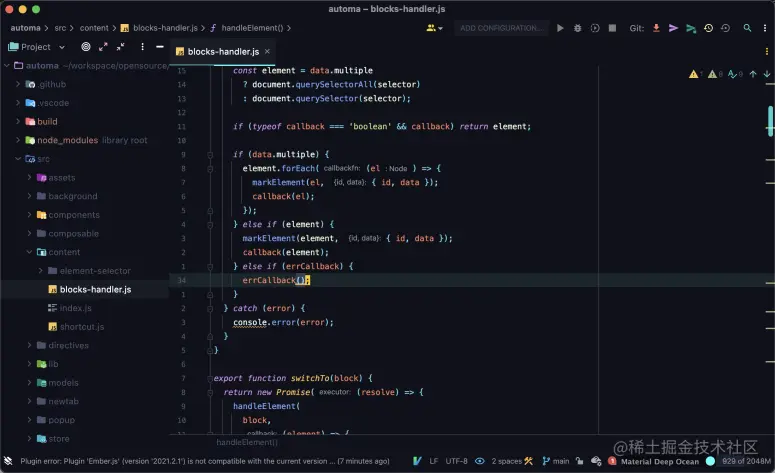Screen dimensions: 775x473
Task: Open Material Deep Ocean theme switcher
Action: click(x=660, y=462)
